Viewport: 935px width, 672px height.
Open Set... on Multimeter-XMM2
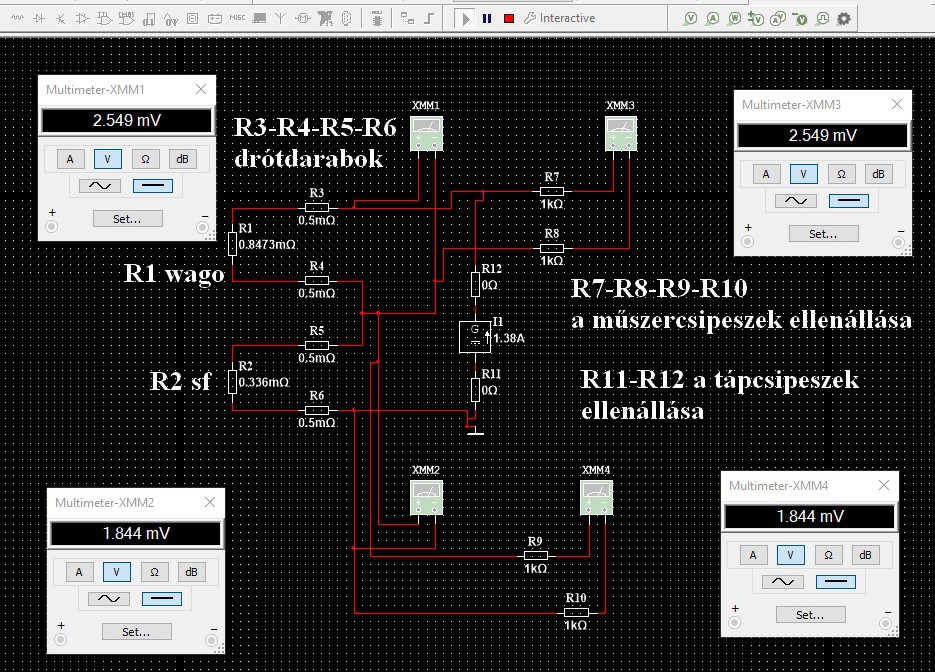[137, 631]
